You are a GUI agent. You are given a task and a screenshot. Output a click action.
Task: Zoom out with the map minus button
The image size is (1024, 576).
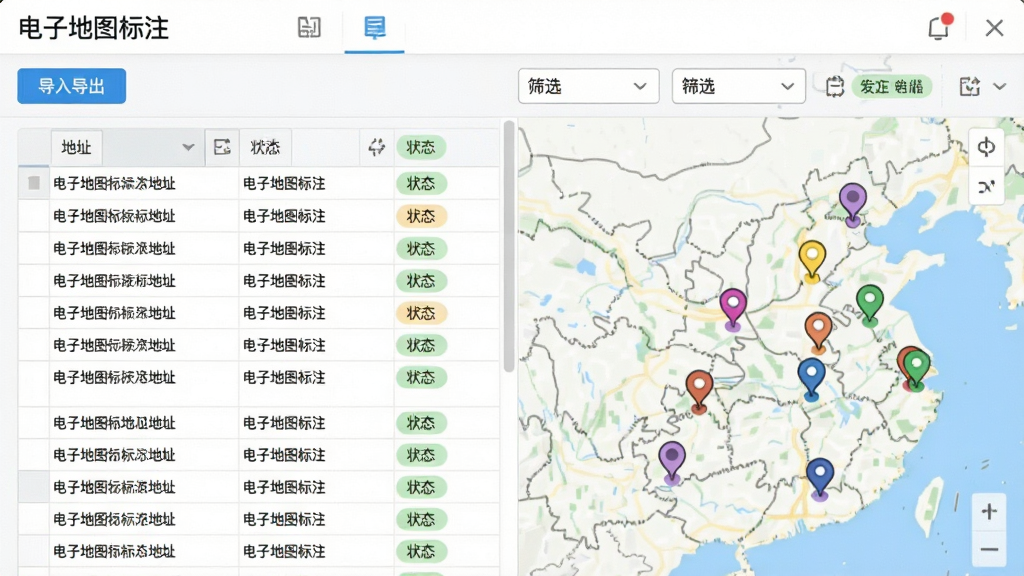(x=989, y=550)
